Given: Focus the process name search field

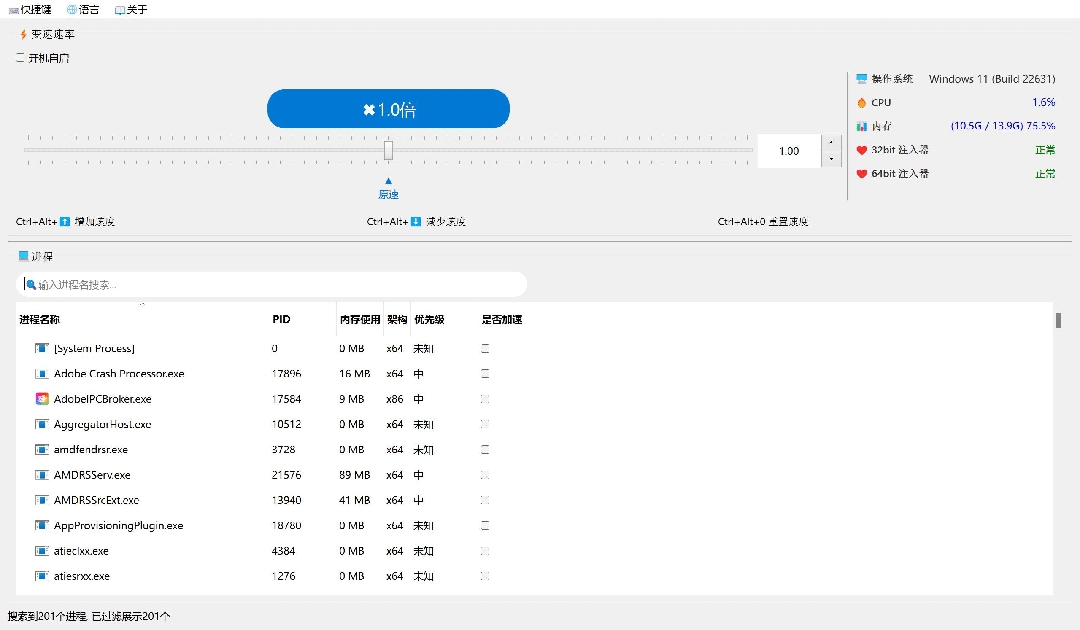Looking at the screenshot, I should point(275,285).
